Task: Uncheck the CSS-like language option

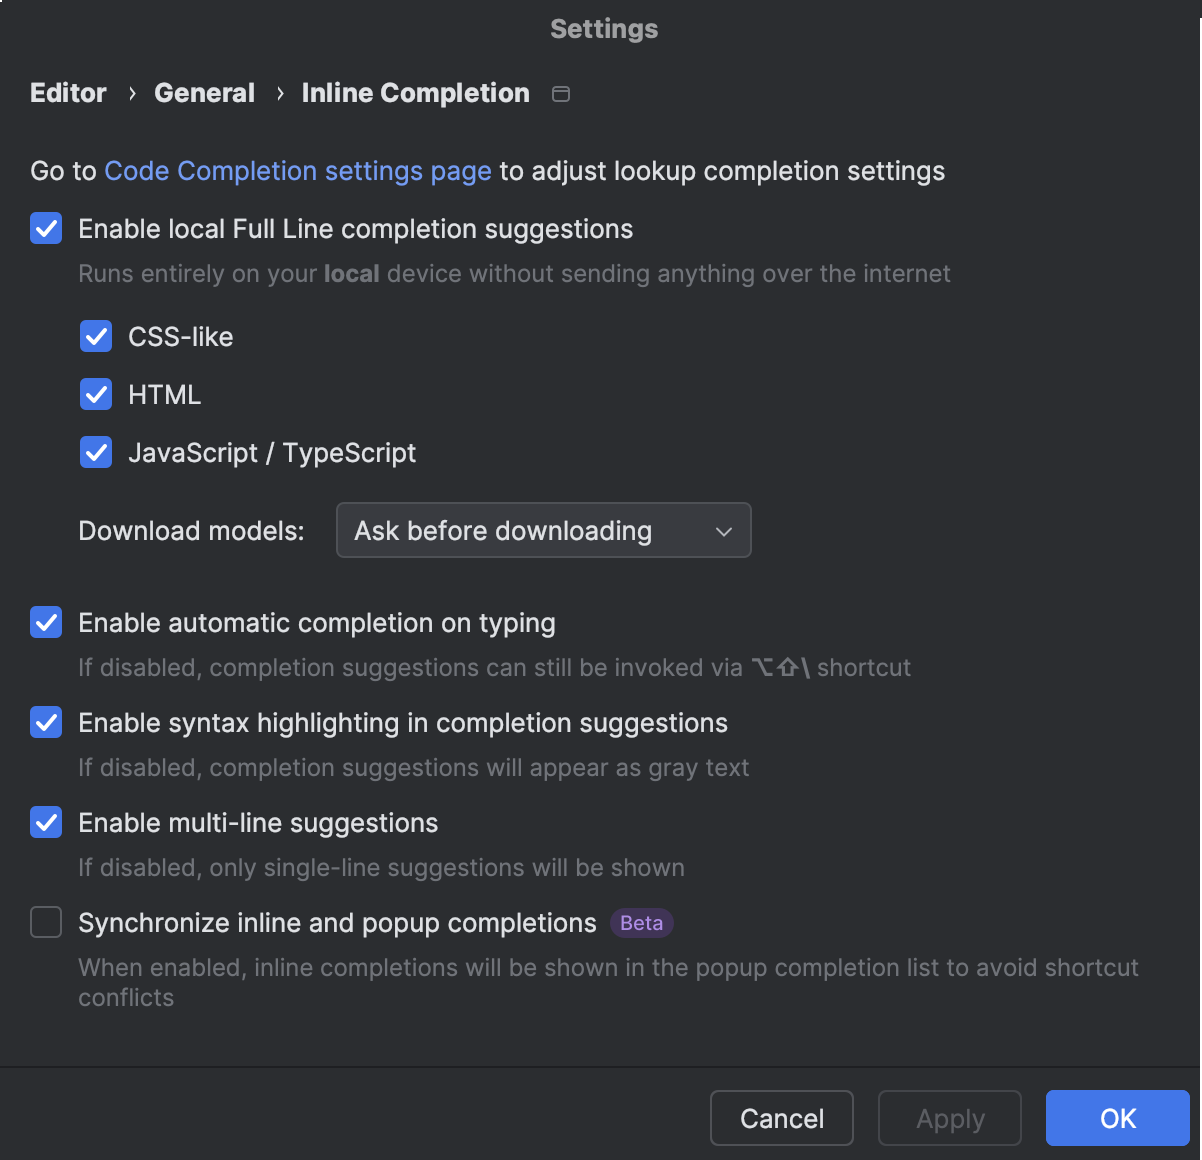Action: [96, 337]
